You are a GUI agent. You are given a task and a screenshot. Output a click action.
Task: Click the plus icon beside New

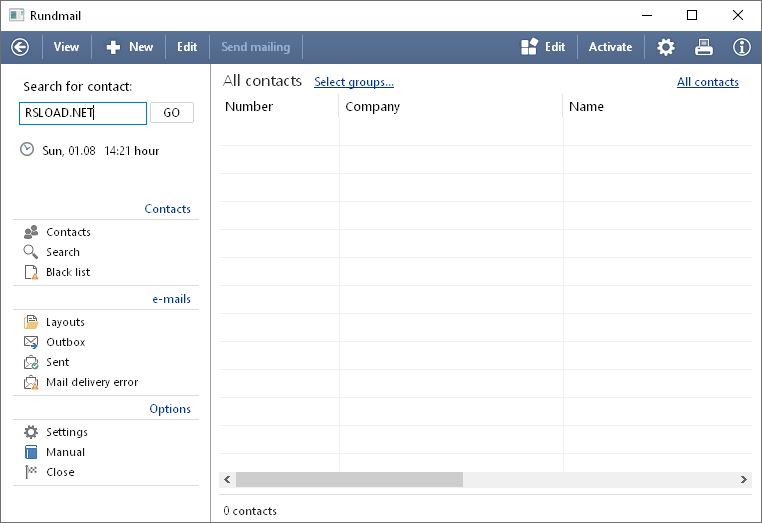113,47
